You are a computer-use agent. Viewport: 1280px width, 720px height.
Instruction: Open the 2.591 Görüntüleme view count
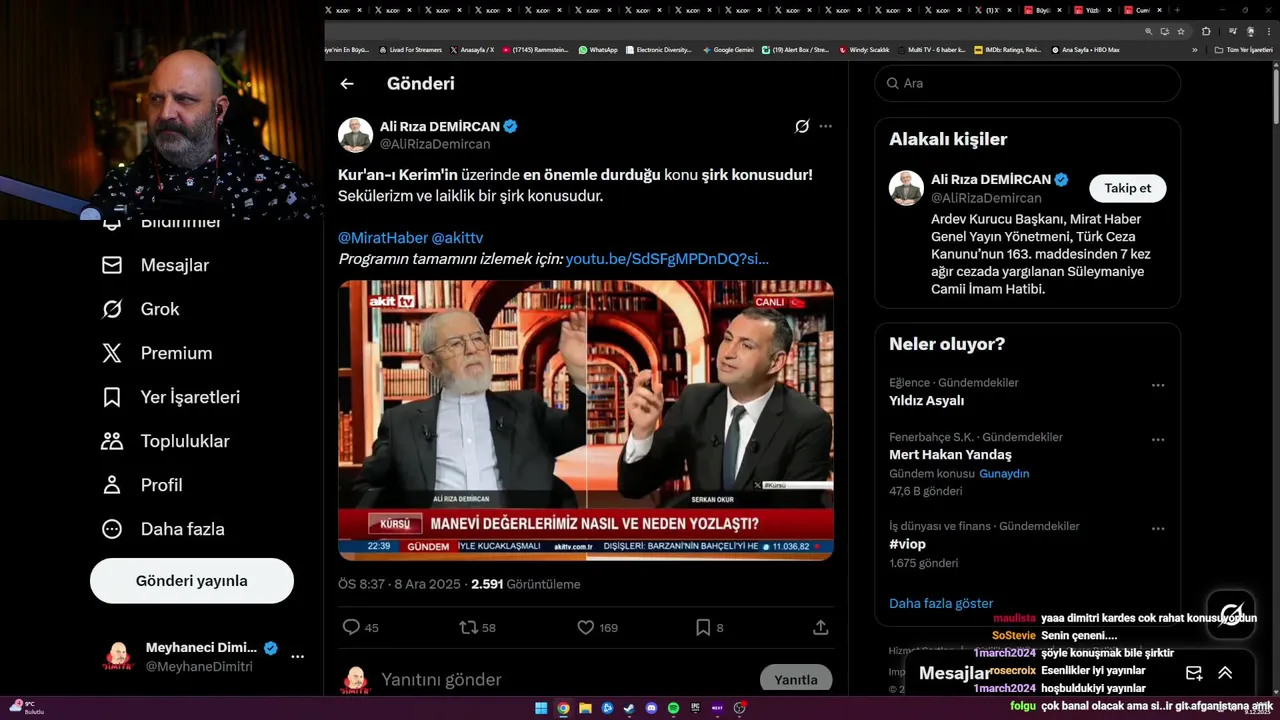(526, 584)
